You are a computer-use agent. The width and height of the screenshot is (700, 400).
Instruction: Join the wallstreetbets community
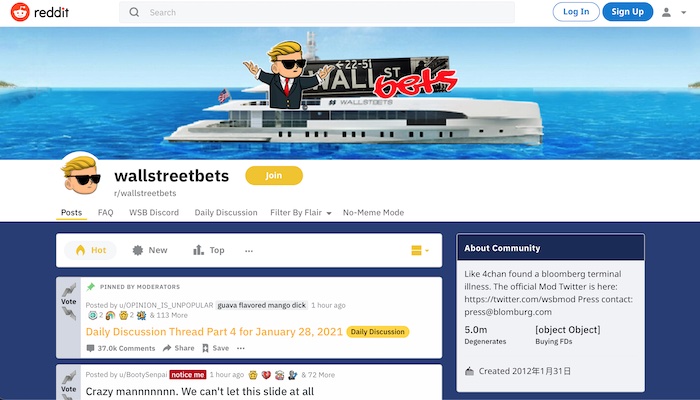pyautogui.click(x=274, y=175)
